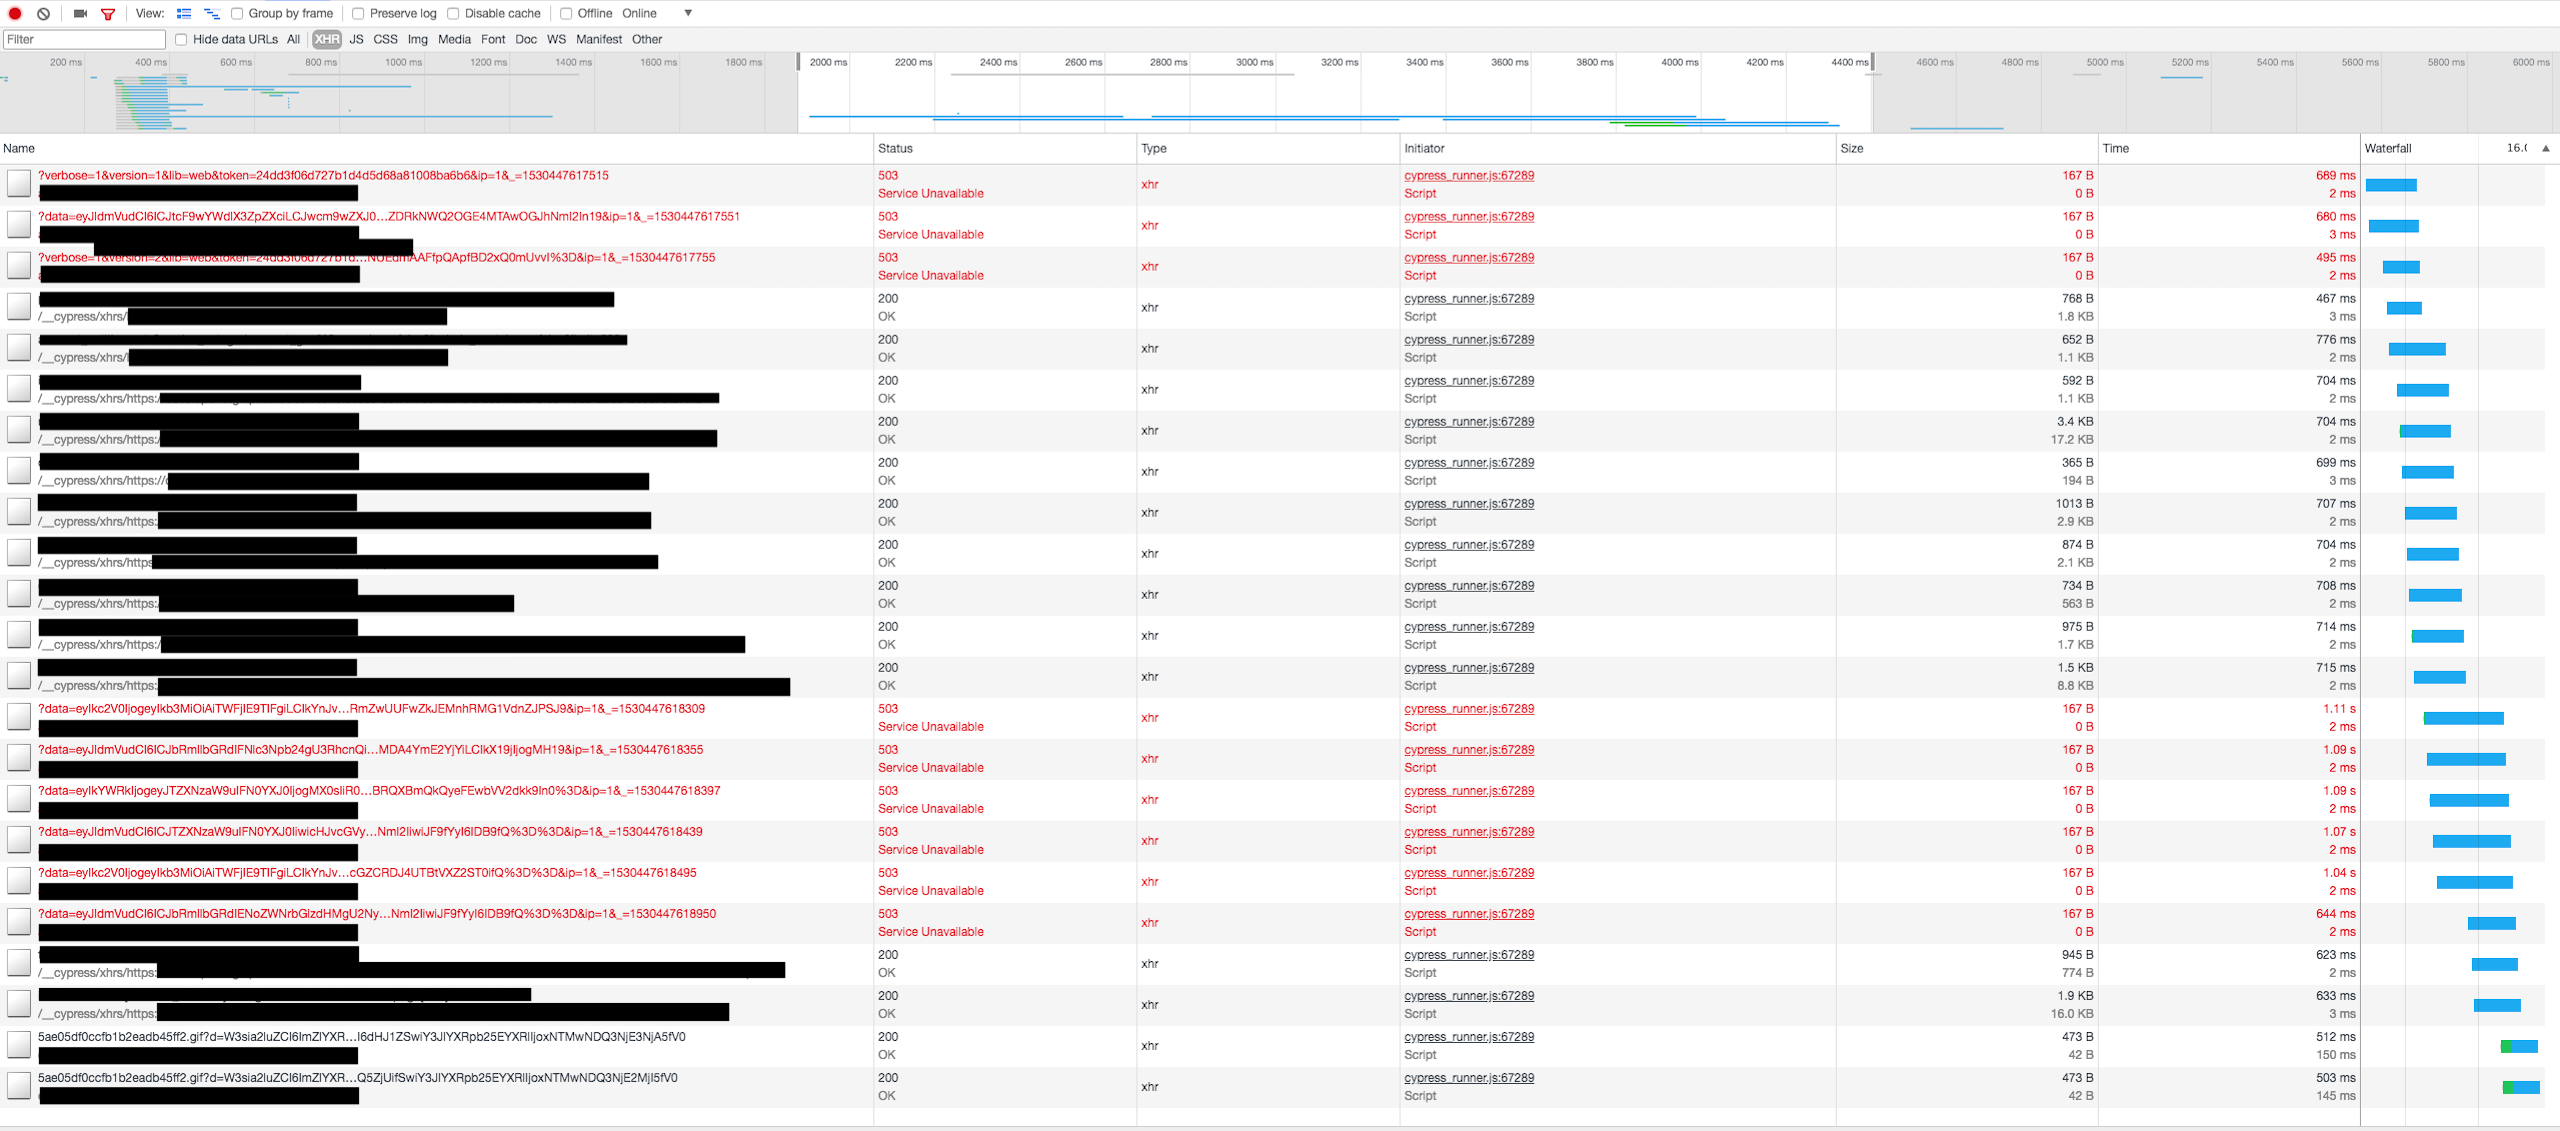
Task: Switch to large request rows view
Action: pos(182,13)
